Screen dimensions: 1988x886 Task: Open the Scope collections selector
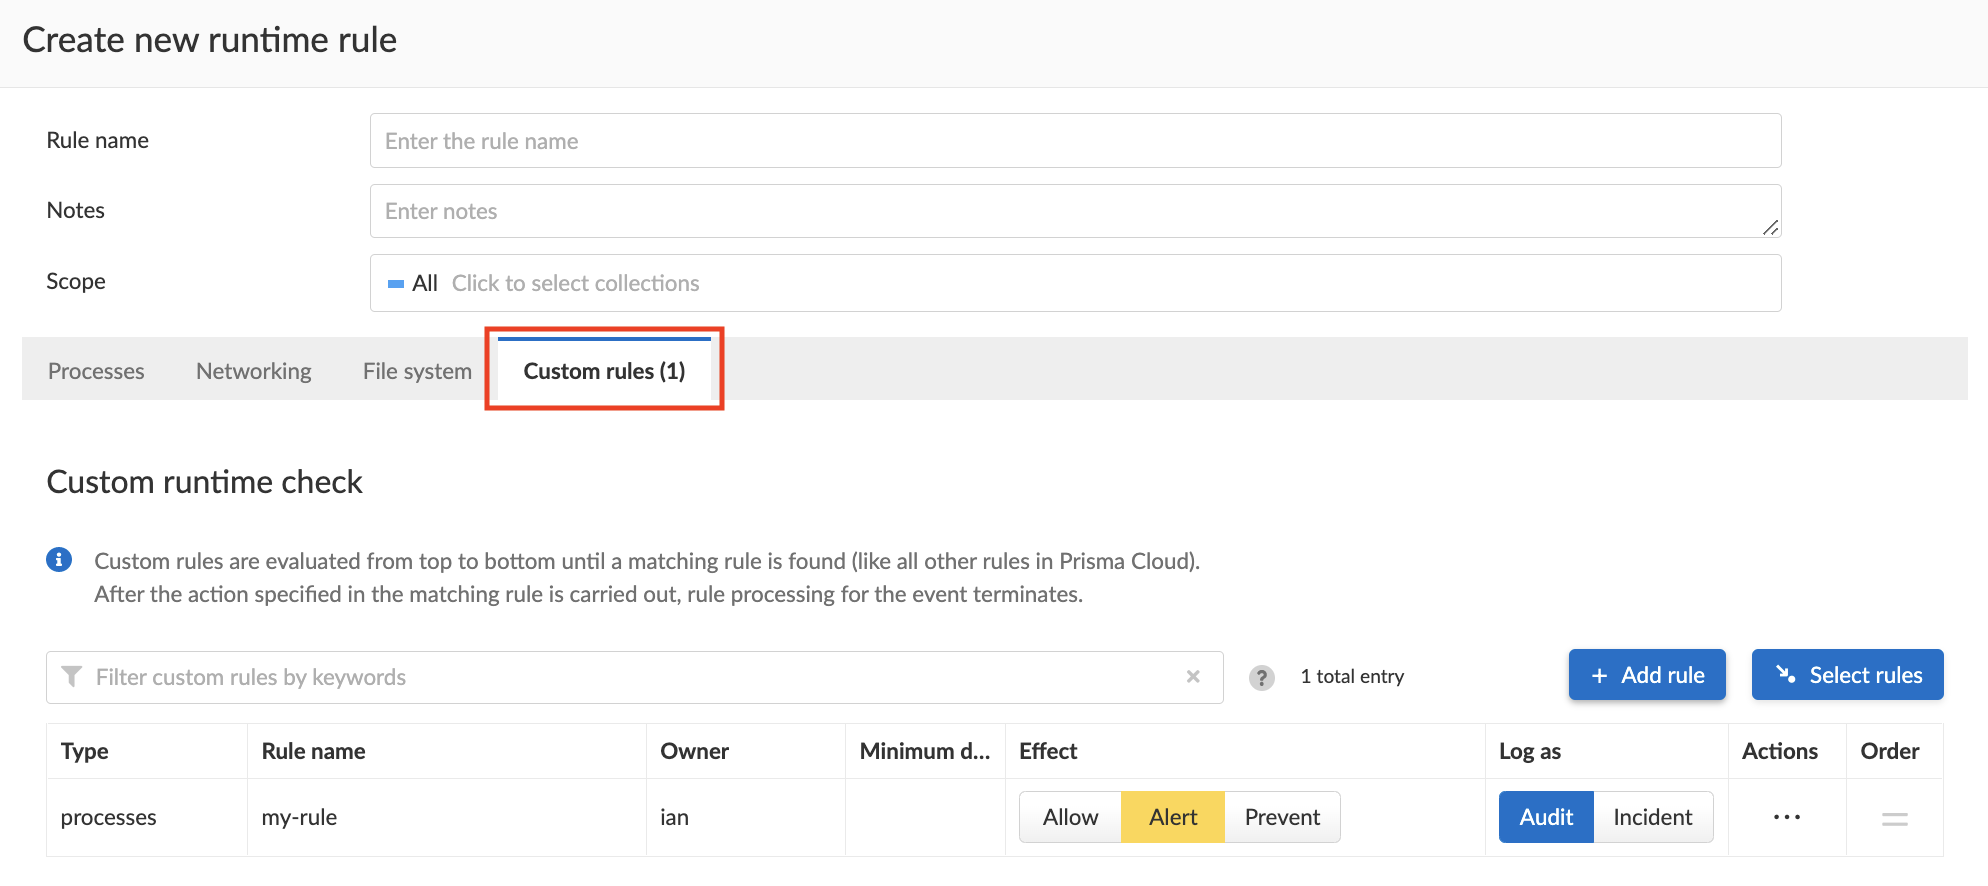(x=1075, y=283)
